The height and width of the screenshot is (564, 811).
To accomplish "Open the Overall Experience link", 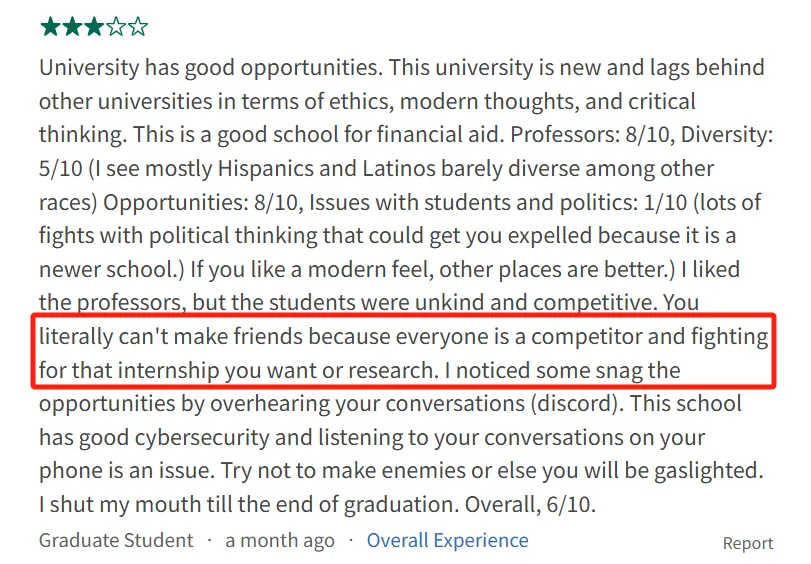I will click(447, 540).
